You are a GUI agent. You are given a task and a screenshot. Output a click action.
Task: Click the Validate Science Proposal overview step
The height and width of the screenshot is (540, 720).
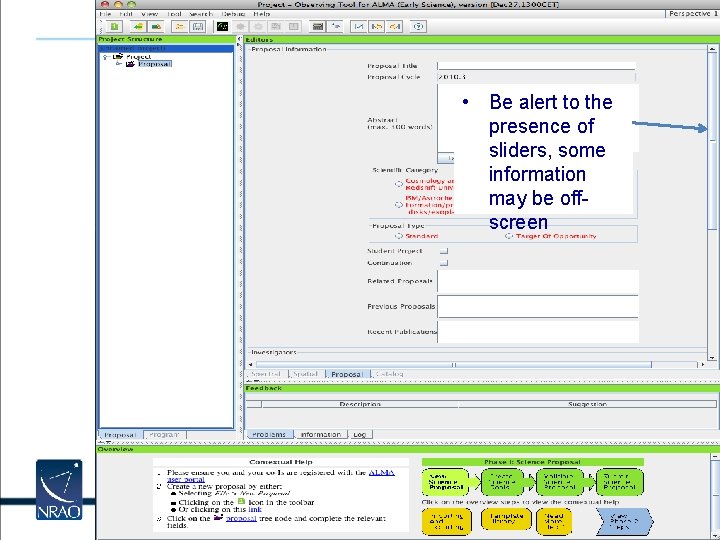(560, 482)
